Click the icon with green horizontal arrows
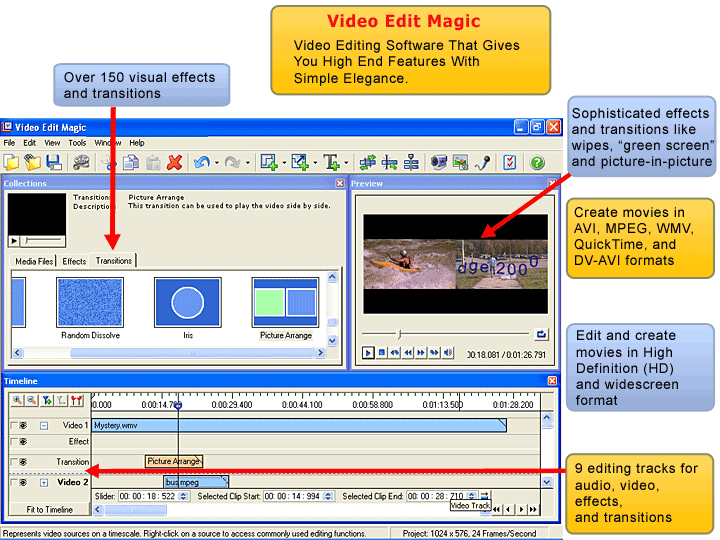 (367, 162)
